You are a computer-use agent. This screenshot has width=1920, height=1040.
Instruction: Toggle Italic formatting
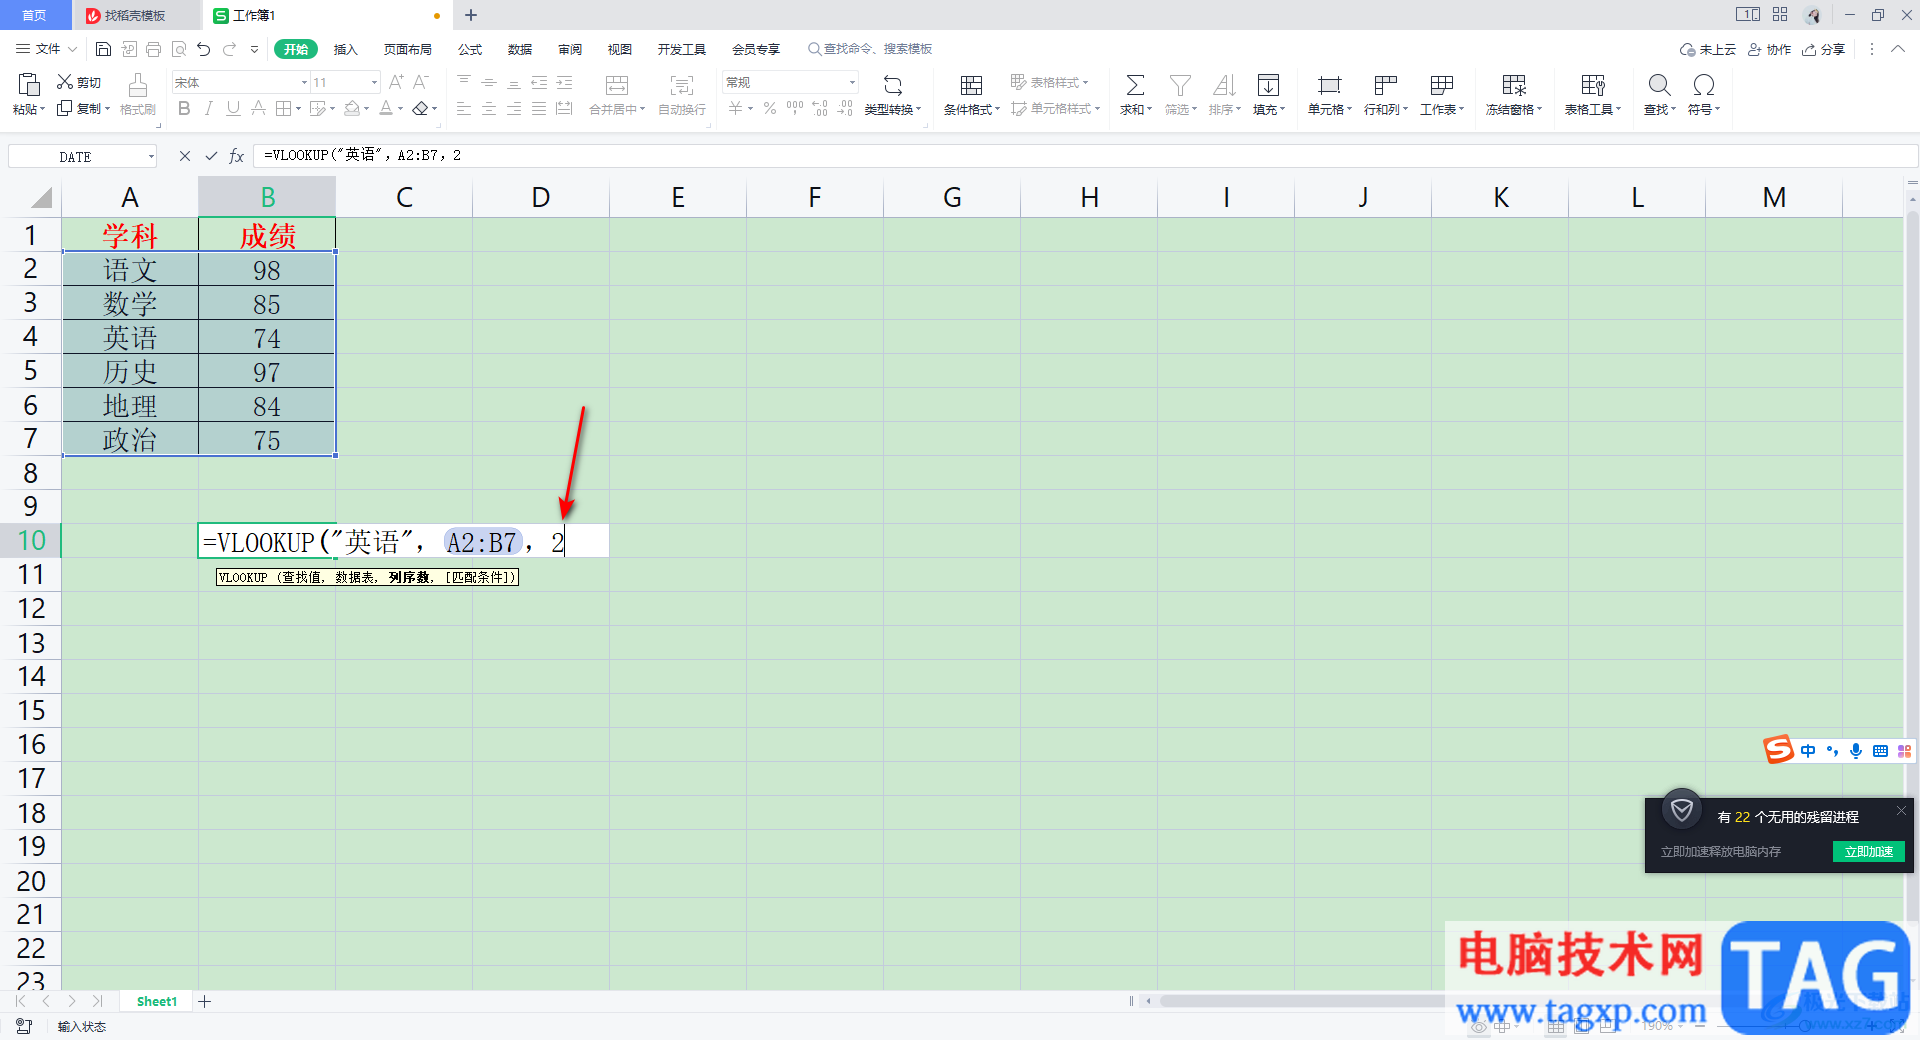click(x=209, y=108)
